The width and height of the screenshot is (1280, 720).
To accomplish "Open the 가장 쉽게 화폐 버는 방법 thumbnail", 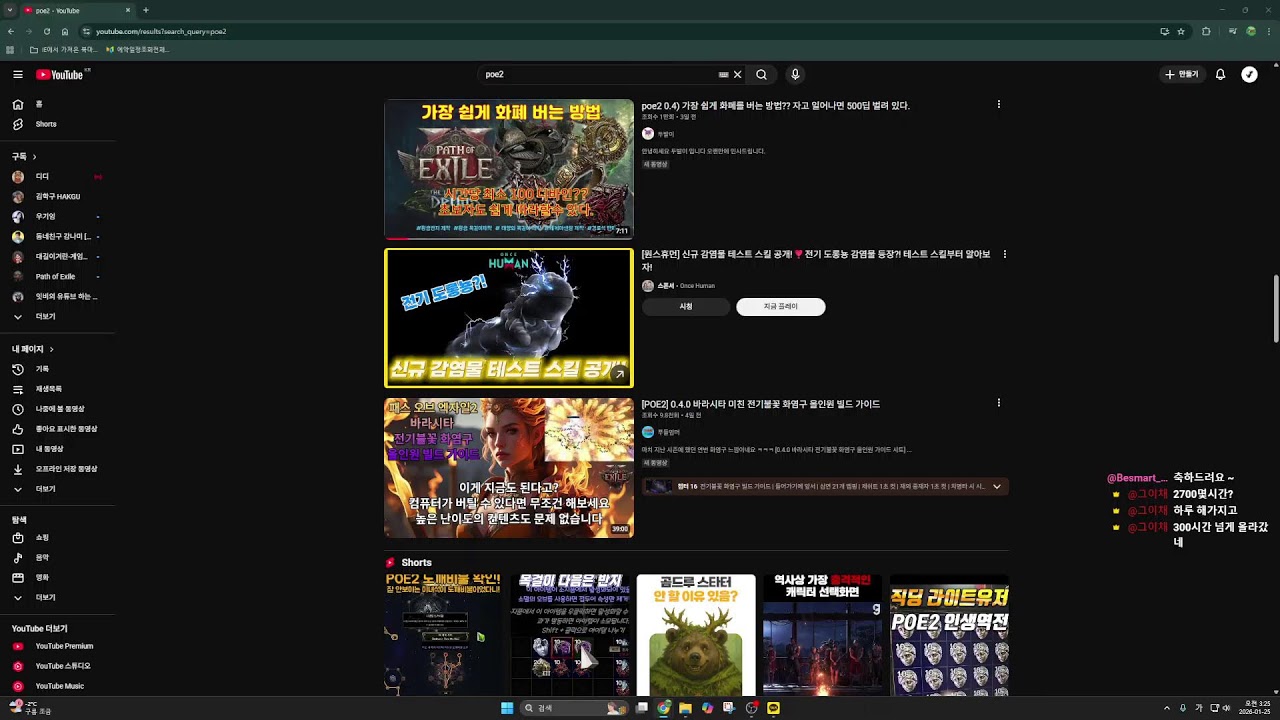I will [x=509, y=169].
